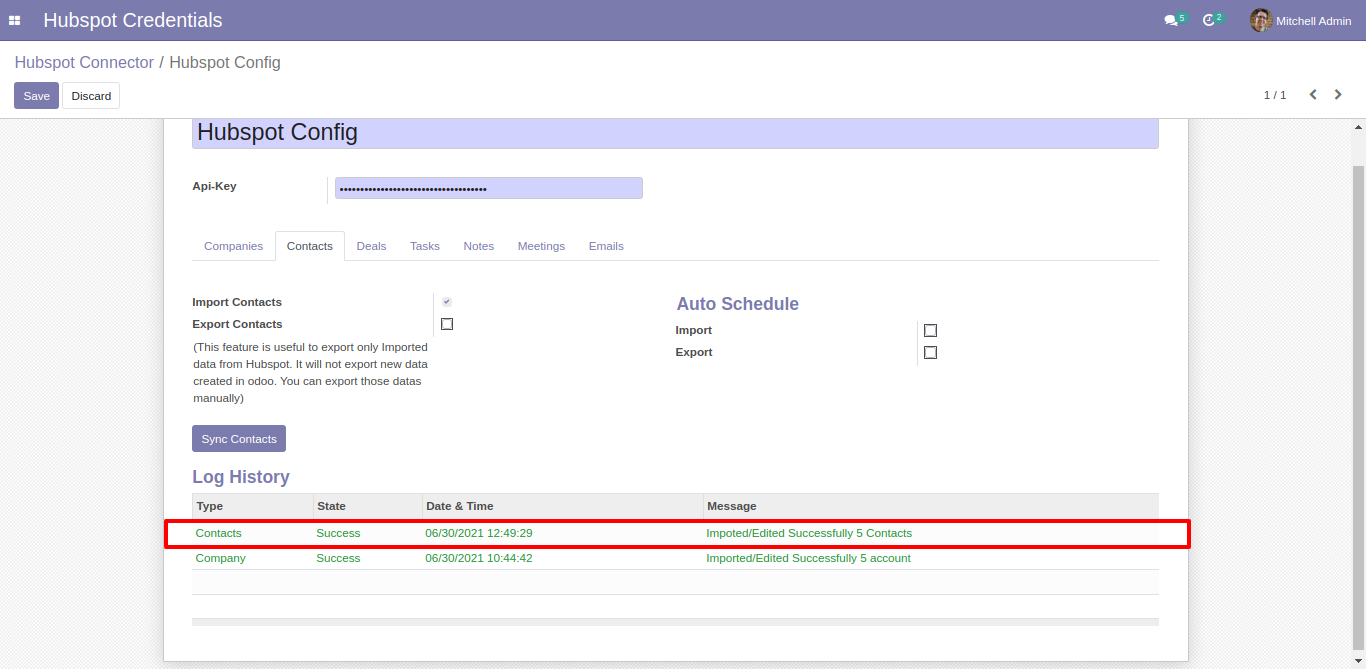Viewport: 1366px width, 669px height.
Task: Click message 'Impoted/Edited Successfully 5 Contacts'
Action: [x=809, y=533]
